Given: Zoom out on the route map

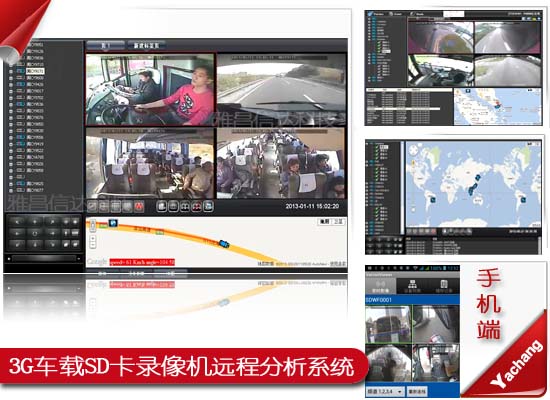Looking at the screenshot, I should click(x=93, y=245).
